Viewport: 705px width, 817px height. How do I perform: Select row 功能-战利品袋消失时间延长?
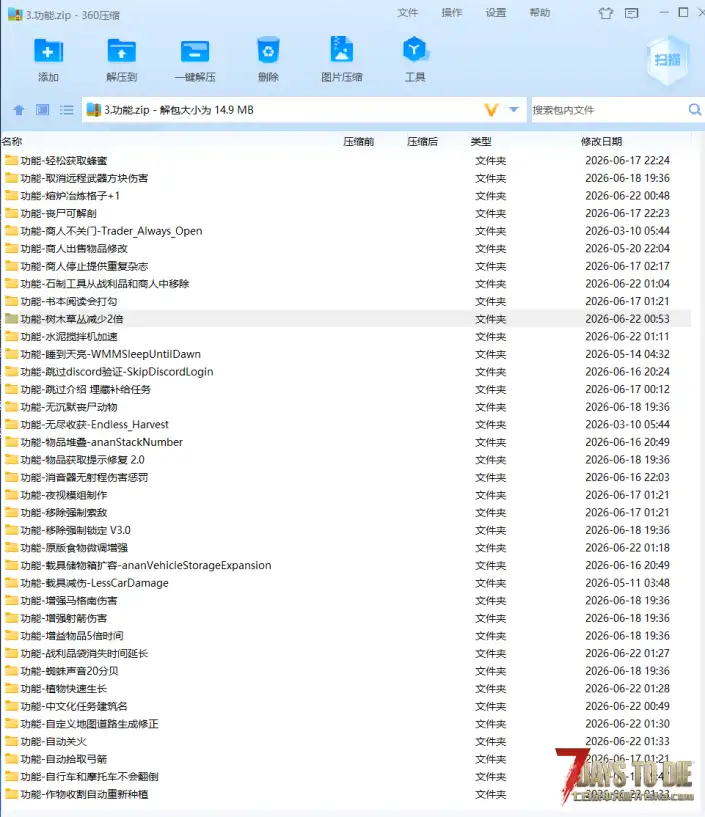coord(347,653)
